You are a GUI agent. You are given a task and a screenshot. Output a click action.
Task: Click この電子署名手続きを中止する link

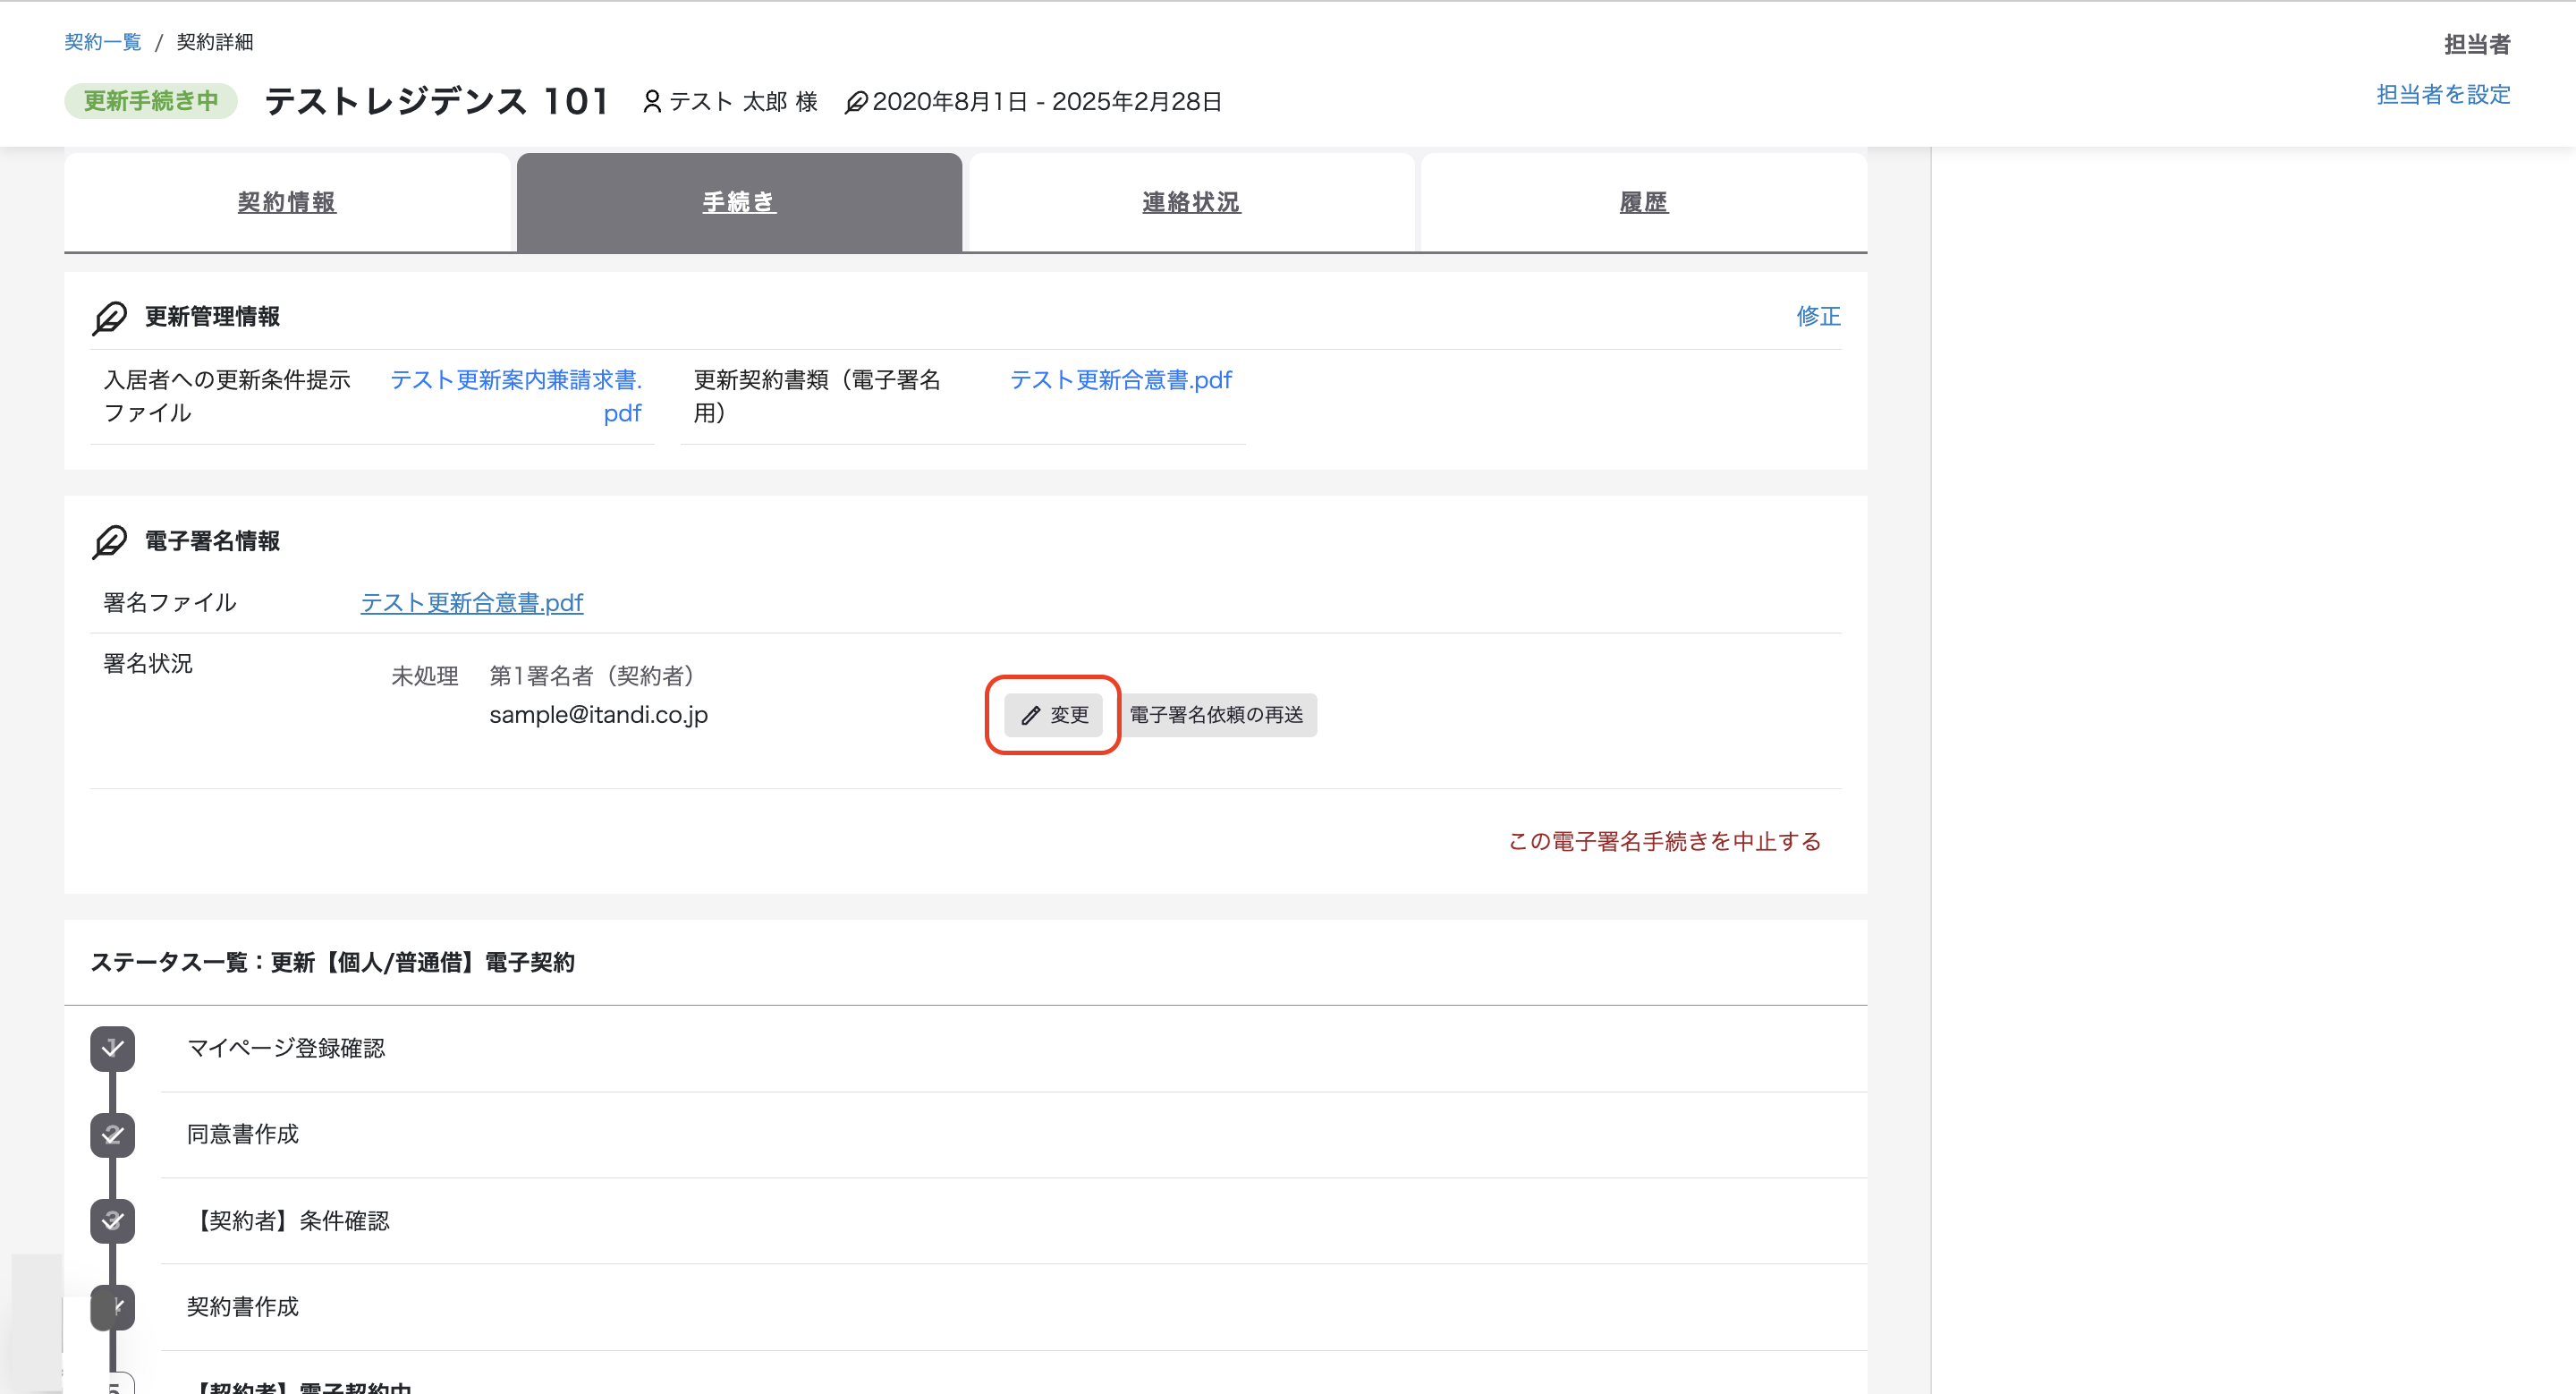(1665, 842)
